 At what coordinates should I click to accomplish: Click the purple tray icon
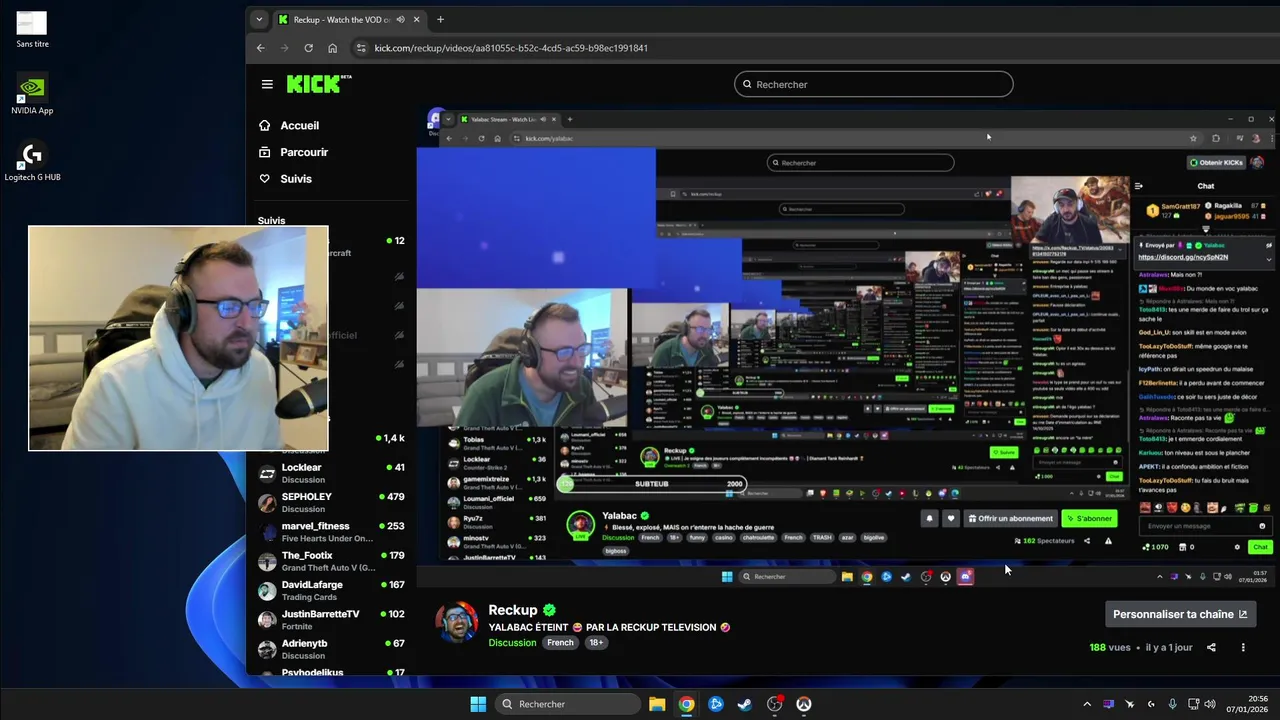pos(1108,704)
